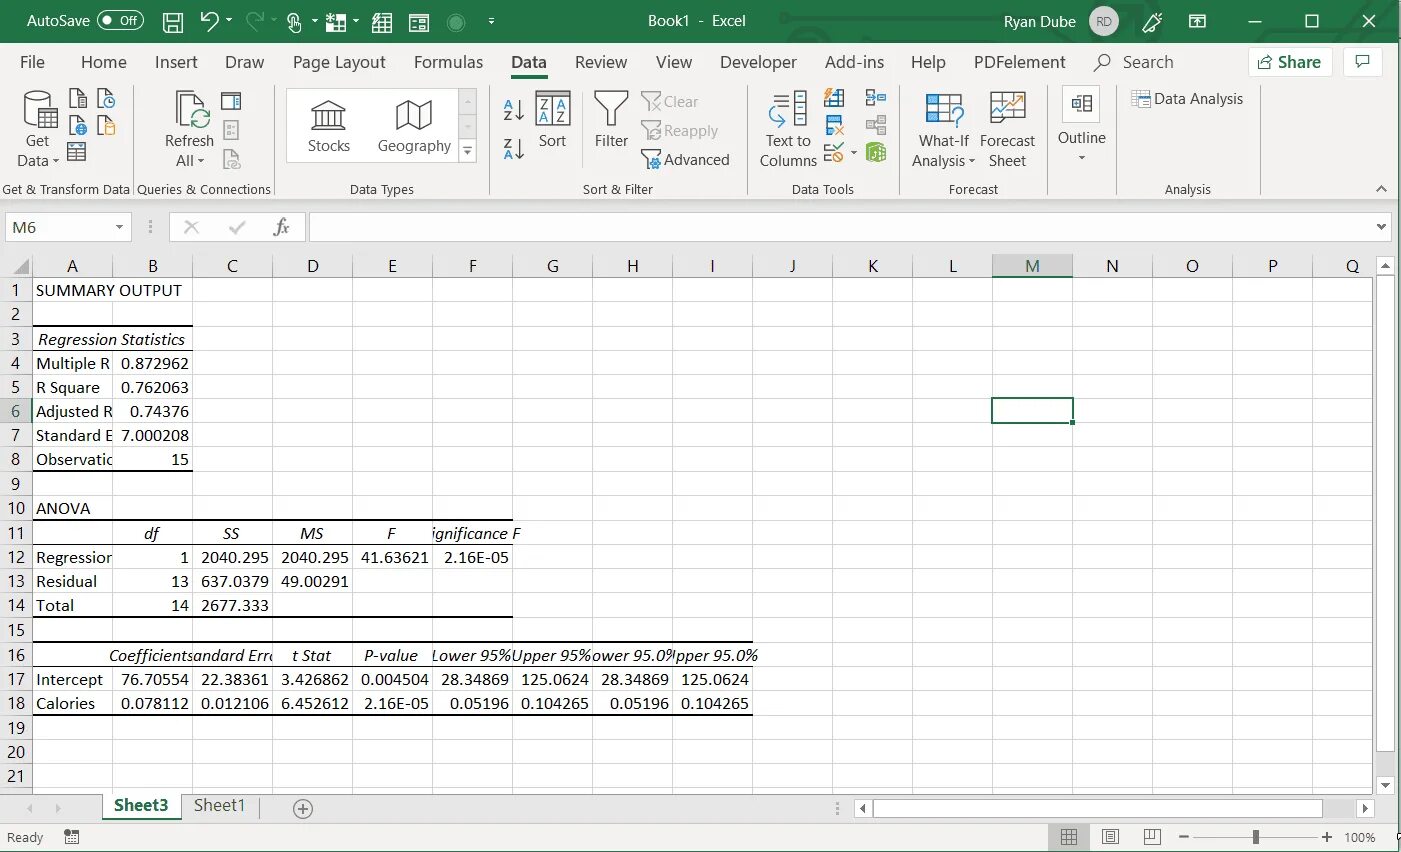The image size is (1401, 852).
Task: Expand the Data Types gallery
Action: tap(467, 152)
